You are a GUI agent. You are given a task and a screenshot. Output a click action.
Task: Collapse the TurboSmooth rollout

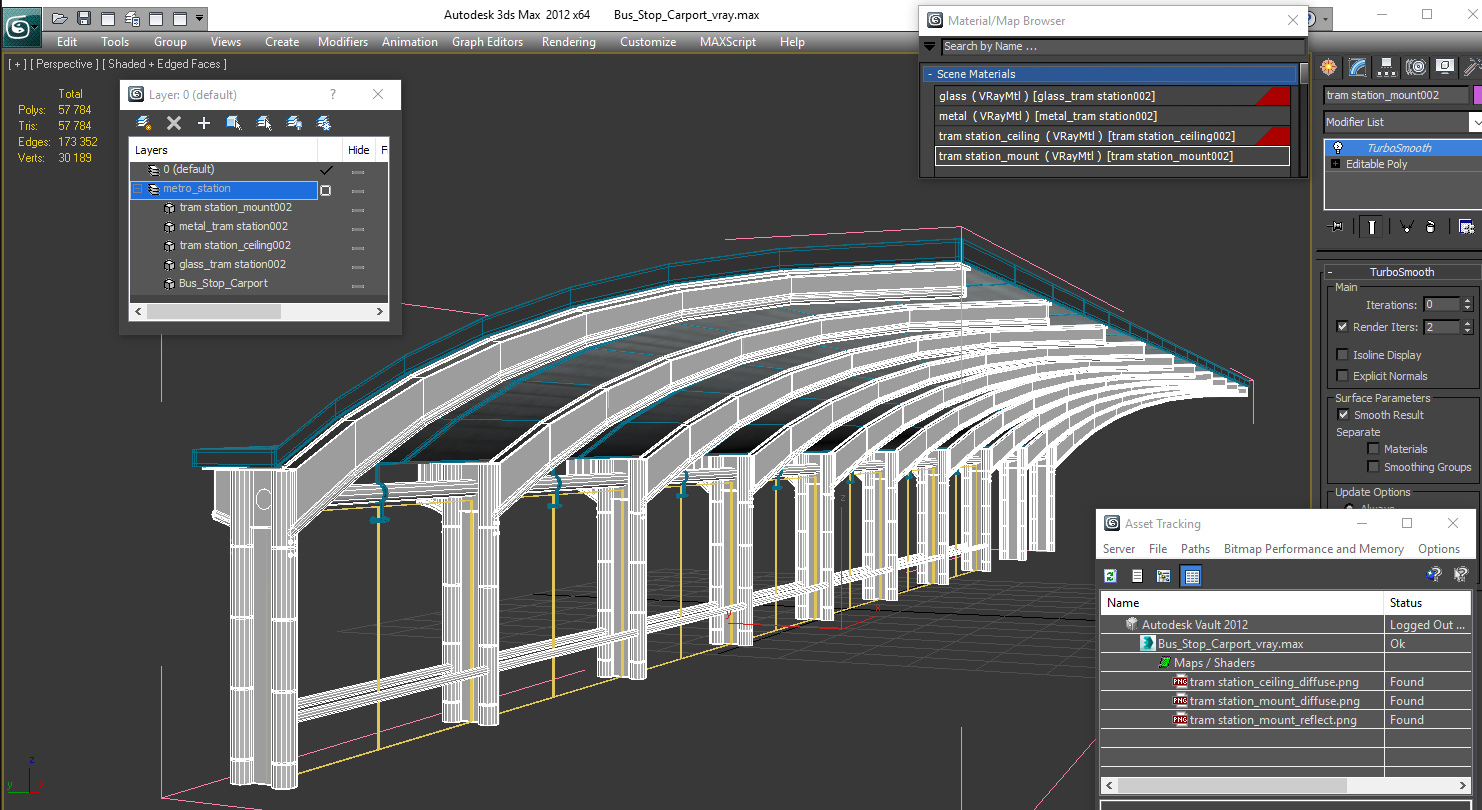click(x=1330, y=272)
